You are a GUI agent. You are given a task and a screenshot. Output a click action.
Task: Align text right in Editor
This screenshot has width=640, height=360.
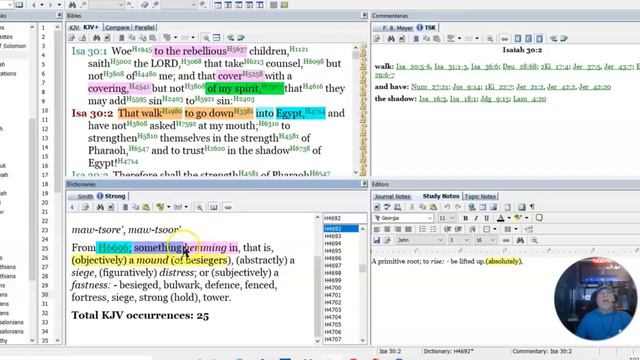pos(398,229)
